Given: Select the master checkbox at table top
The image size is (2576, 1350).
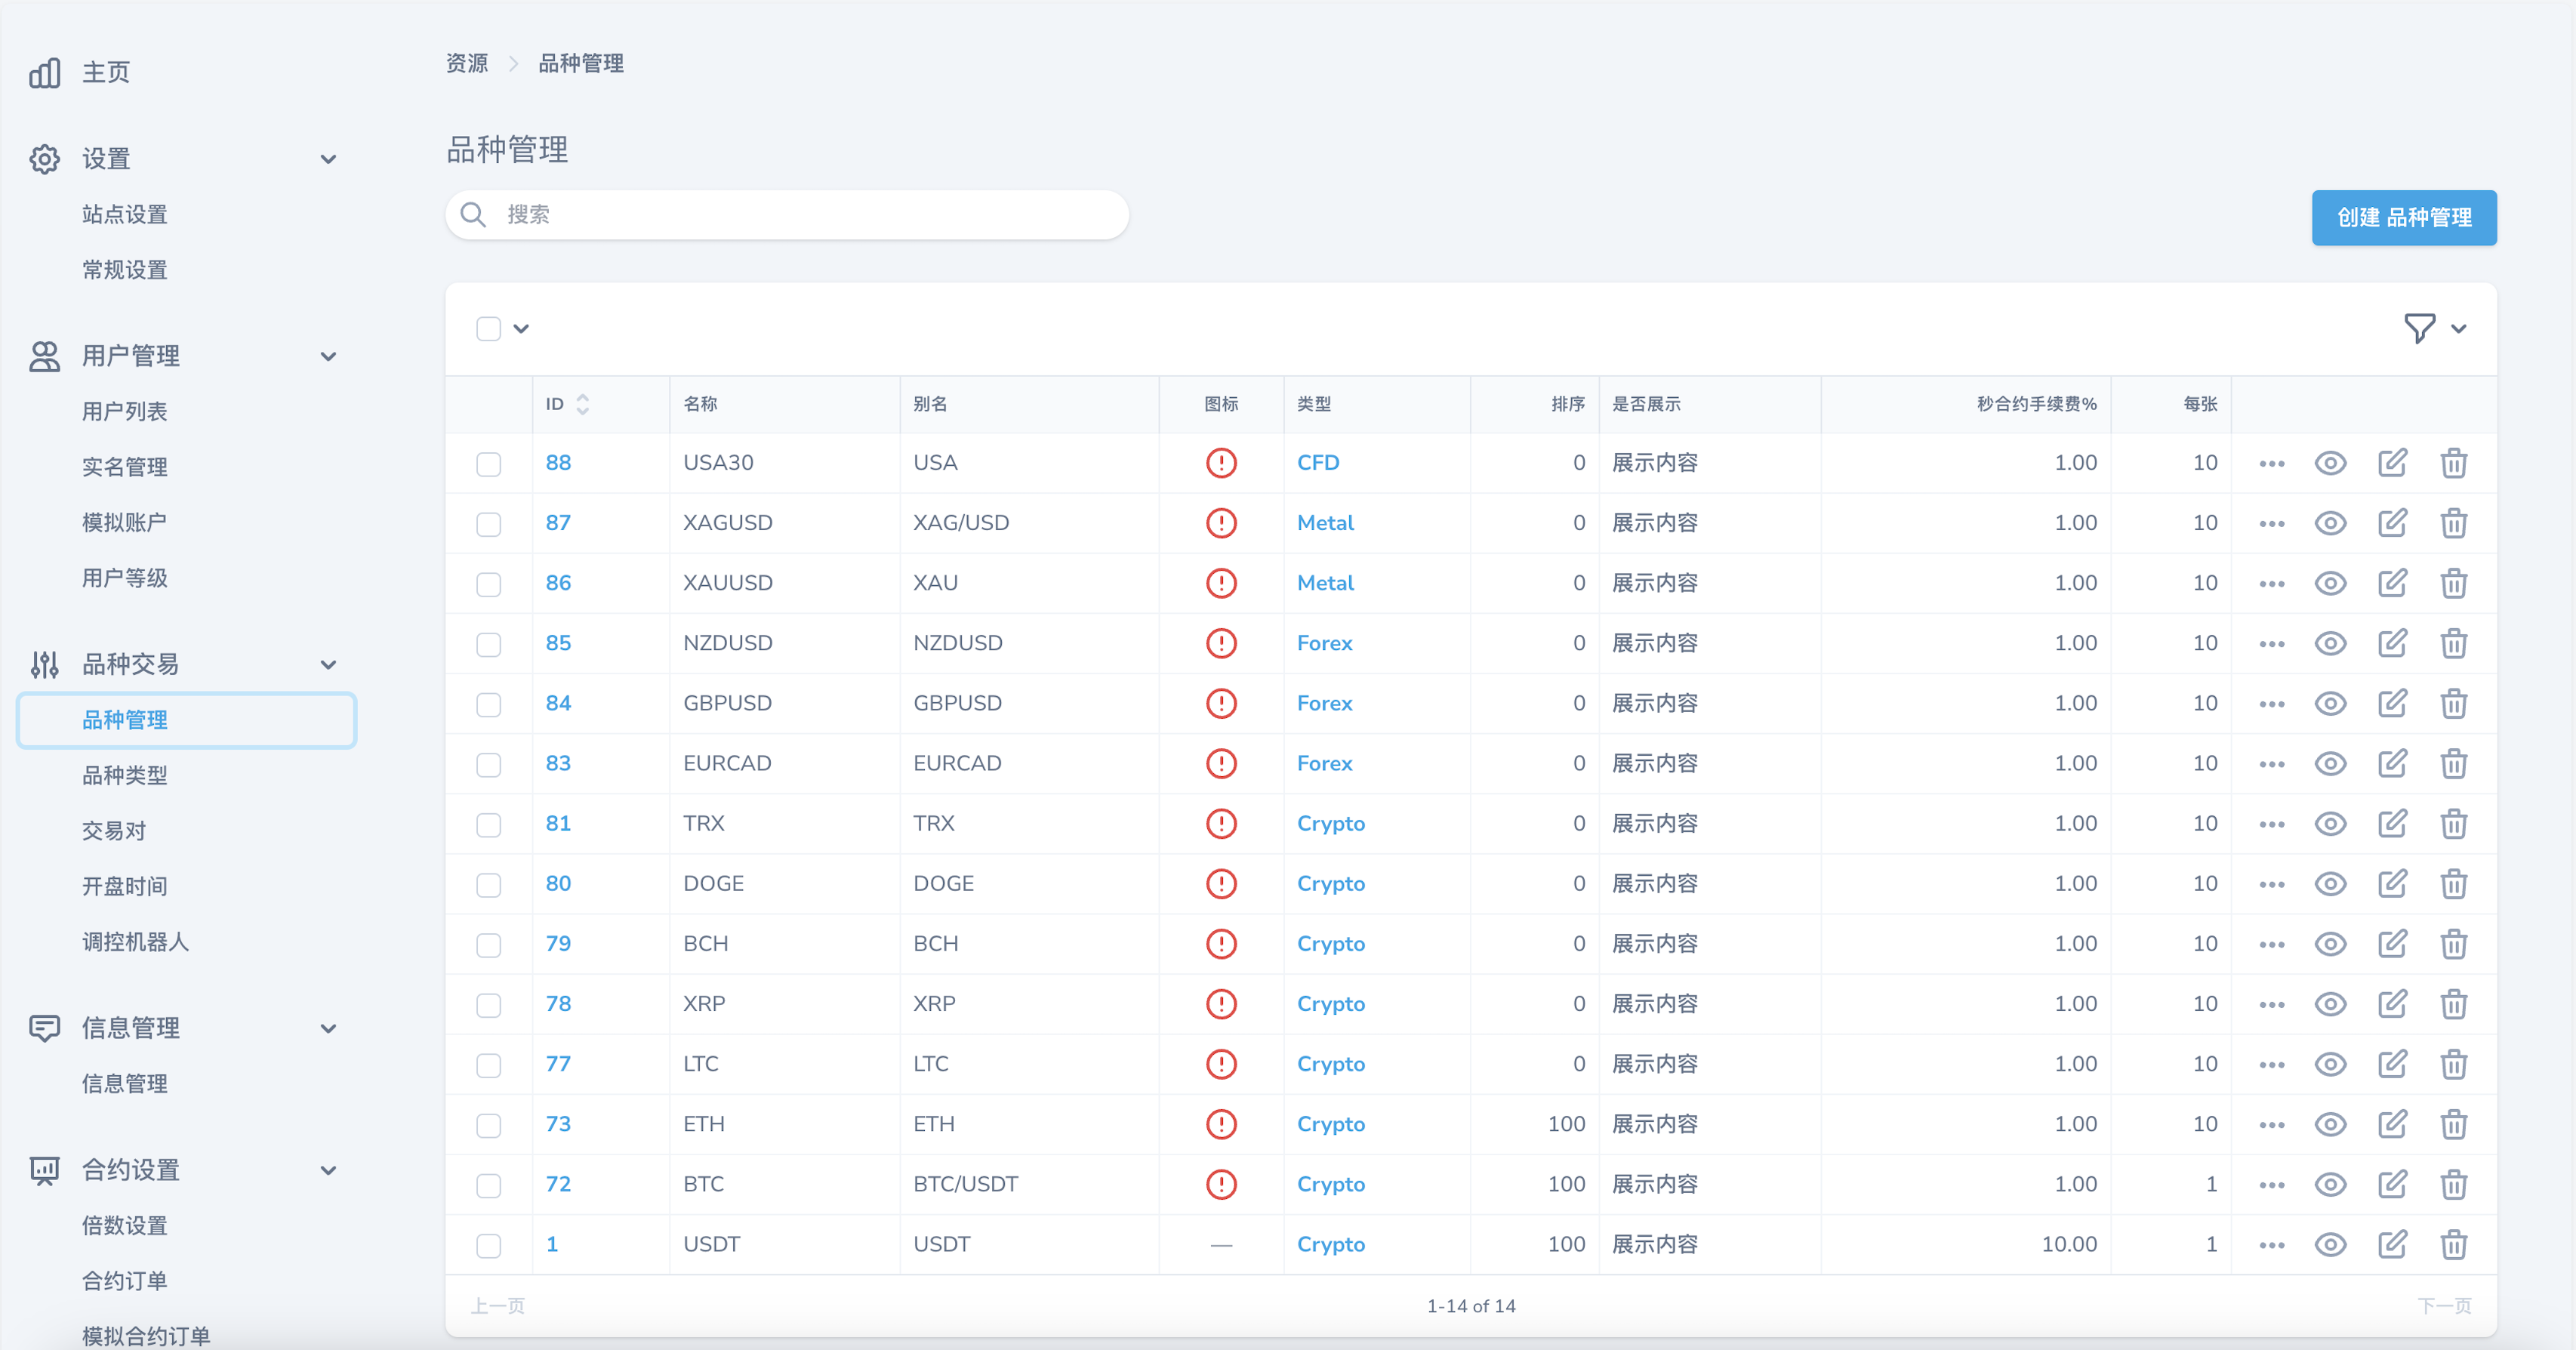Looking at the screenshot, I should [x=489, y=329].
